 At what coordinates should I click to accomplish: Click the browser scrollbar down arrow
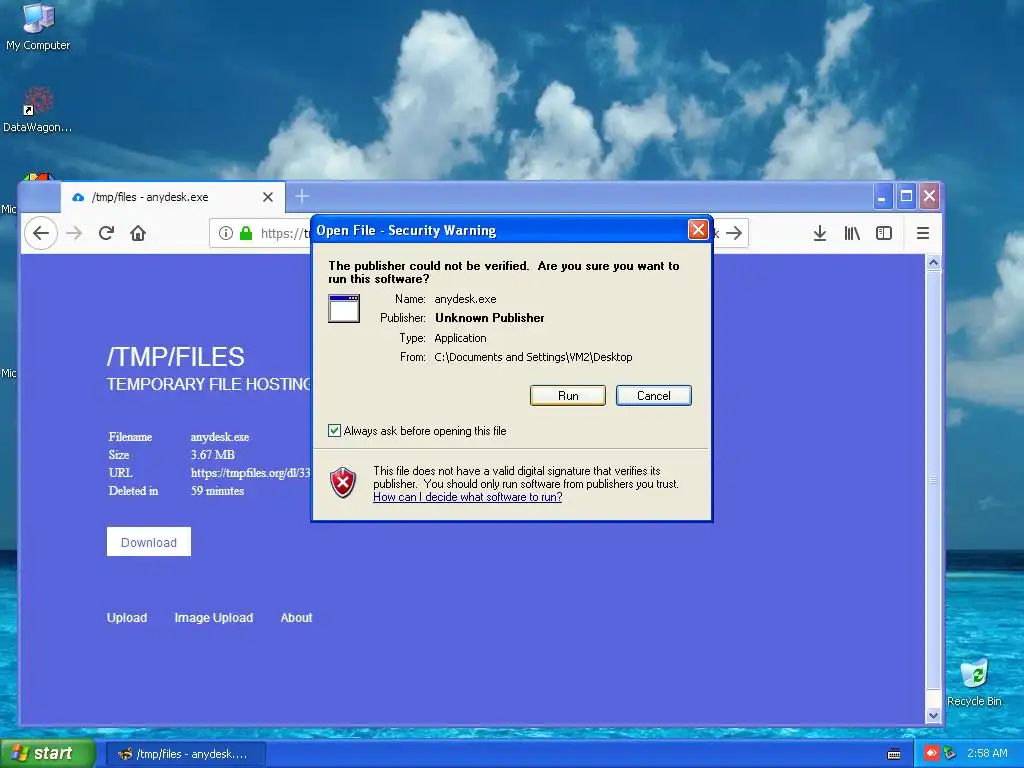click(933, 715)
